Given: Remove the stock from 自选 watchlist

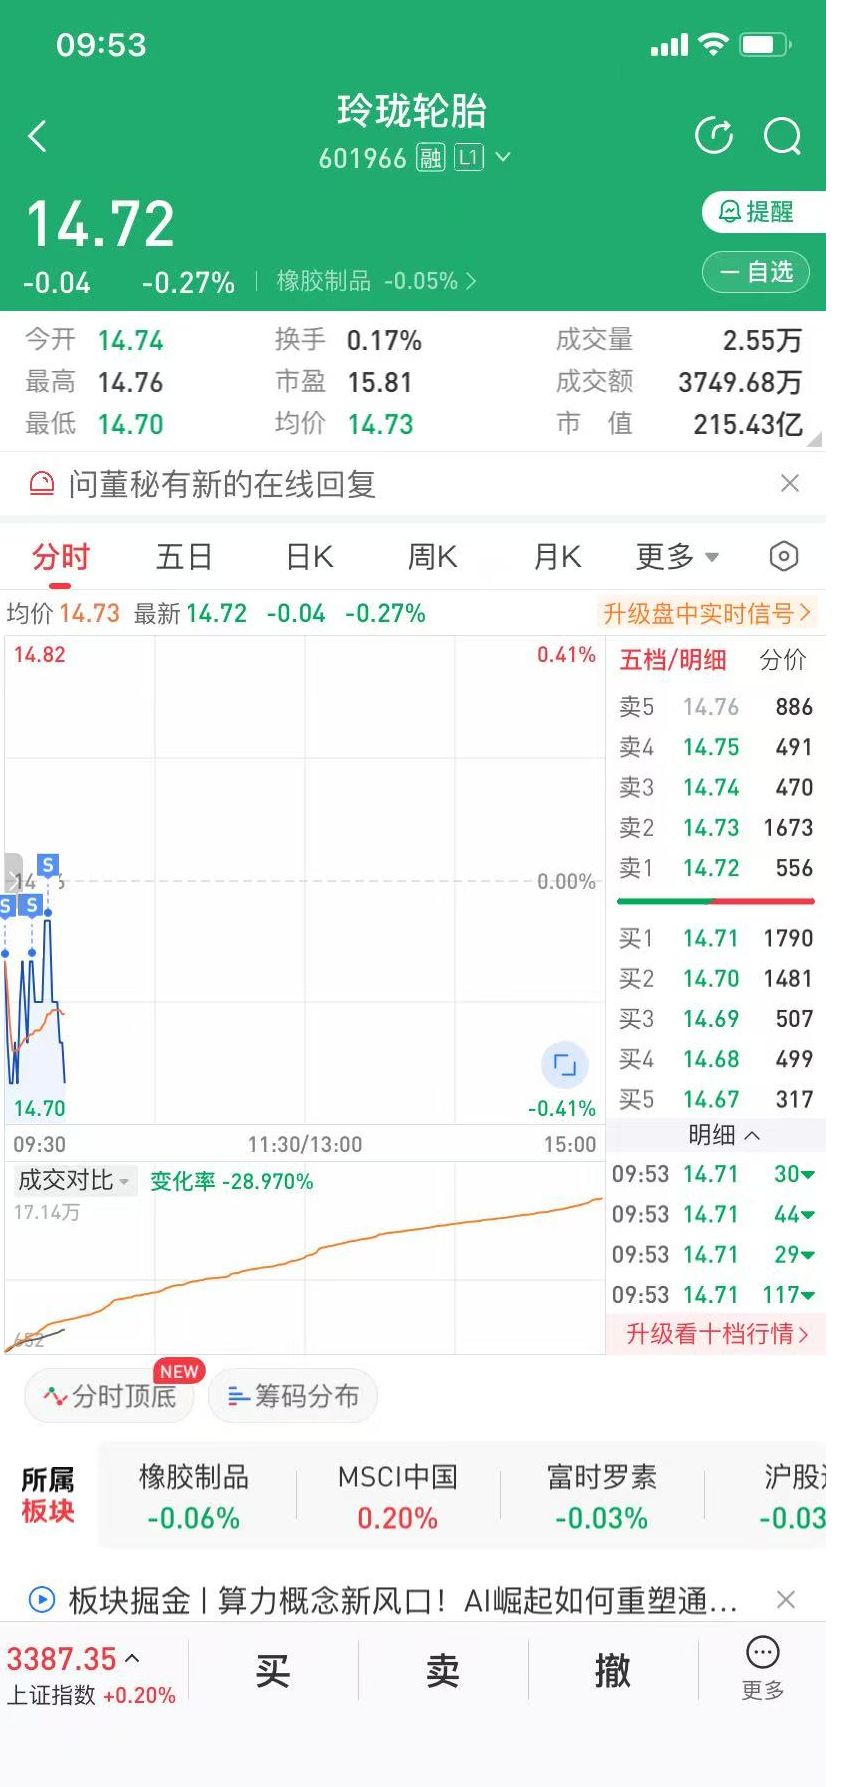Looking at the screenshot, I should [756, 272].
